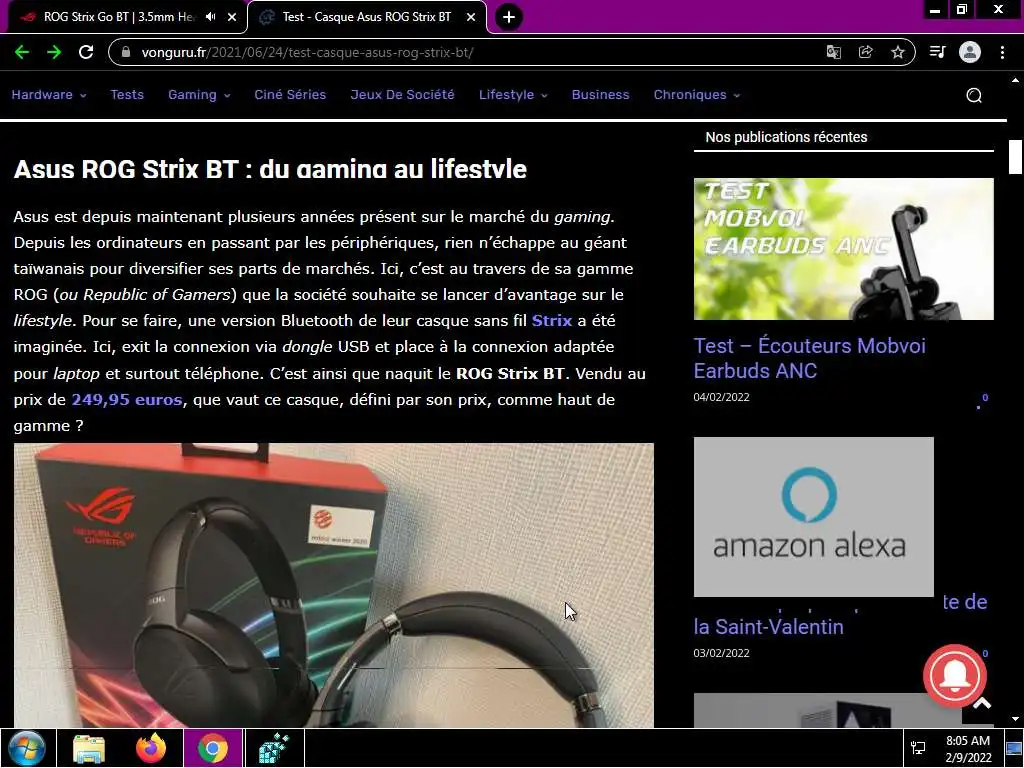View the site lock security icon
The width and height of the screenshot is (1024, 768).
point(127,52)
